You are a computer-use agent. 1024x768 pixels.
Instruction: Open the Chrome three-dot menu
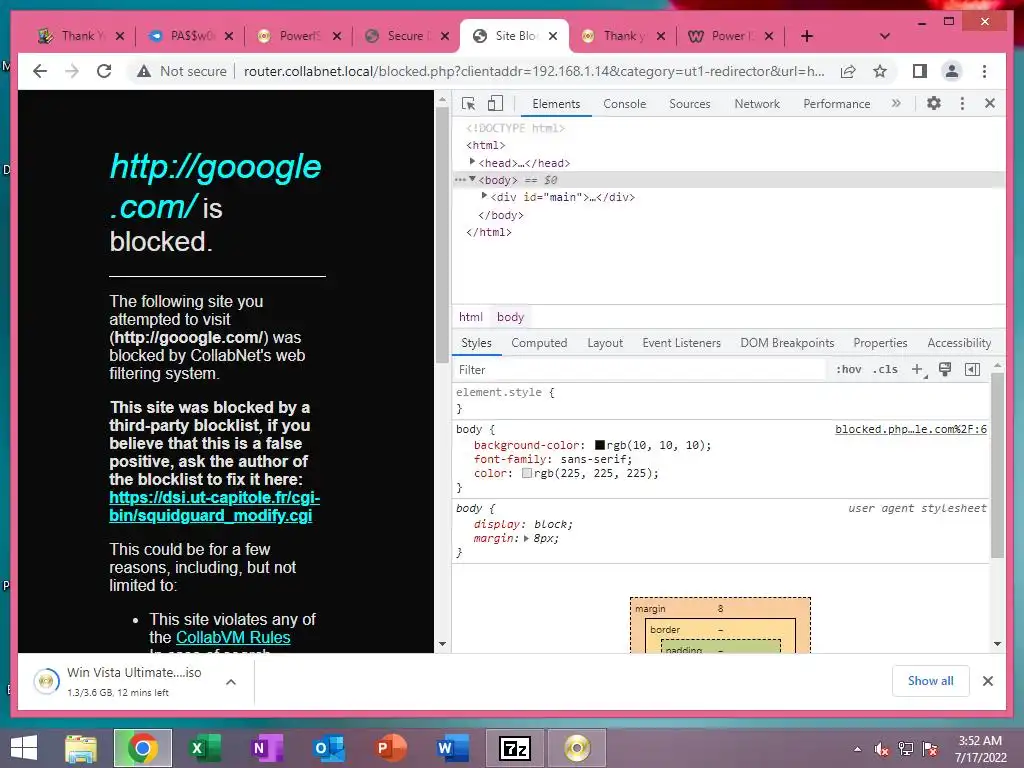click(x=984, y=71)
